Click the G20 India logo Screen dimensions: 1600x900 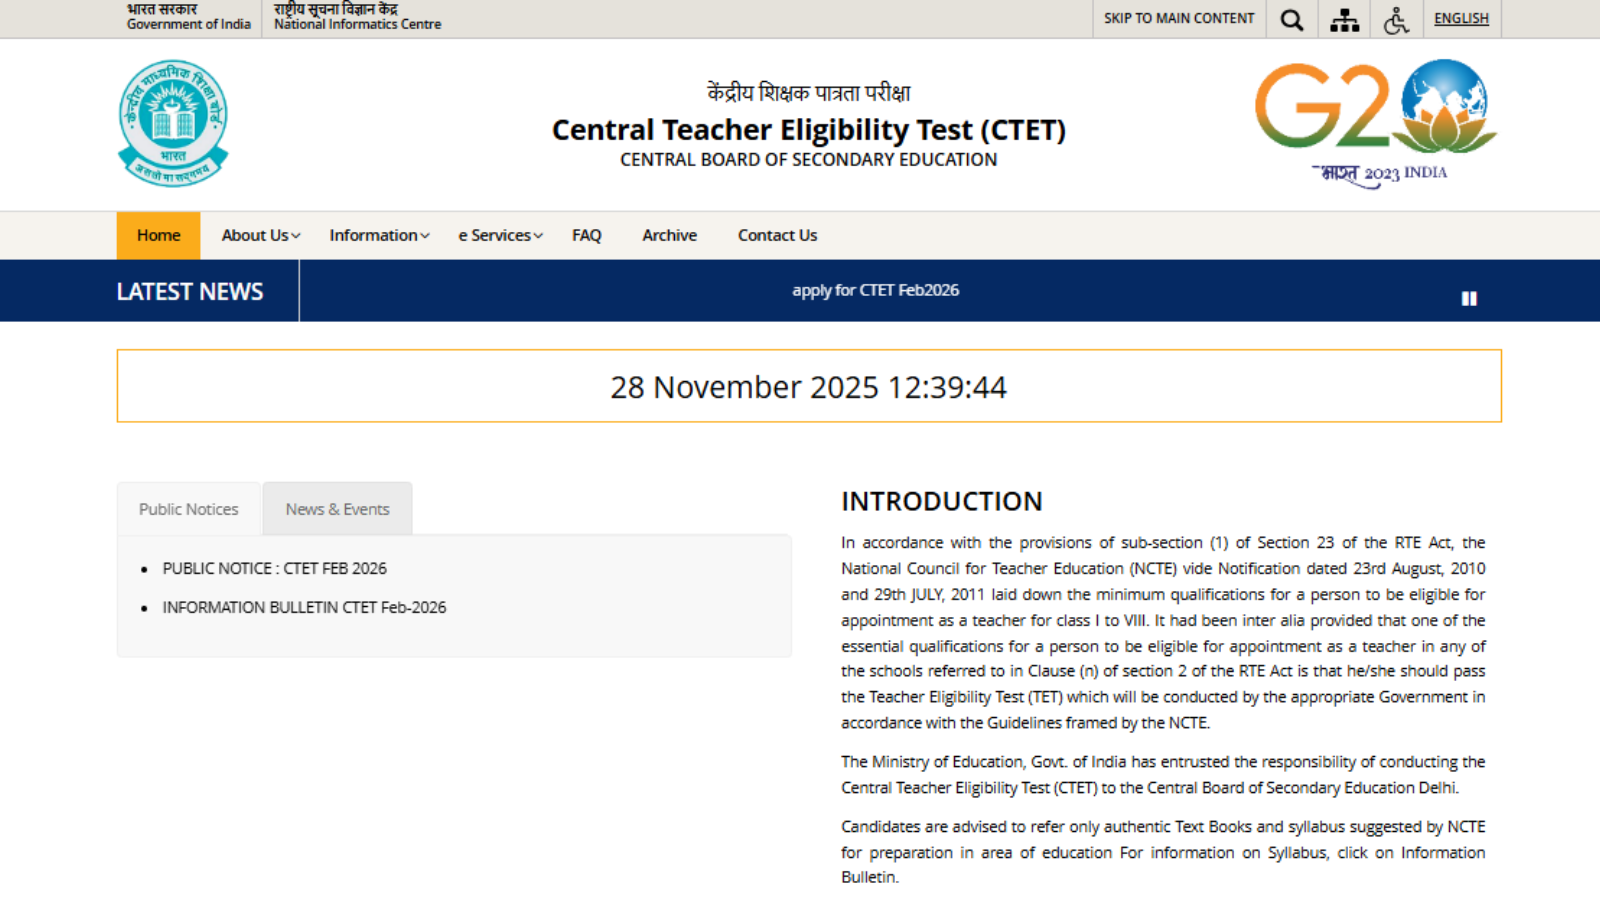point(1376,122)
